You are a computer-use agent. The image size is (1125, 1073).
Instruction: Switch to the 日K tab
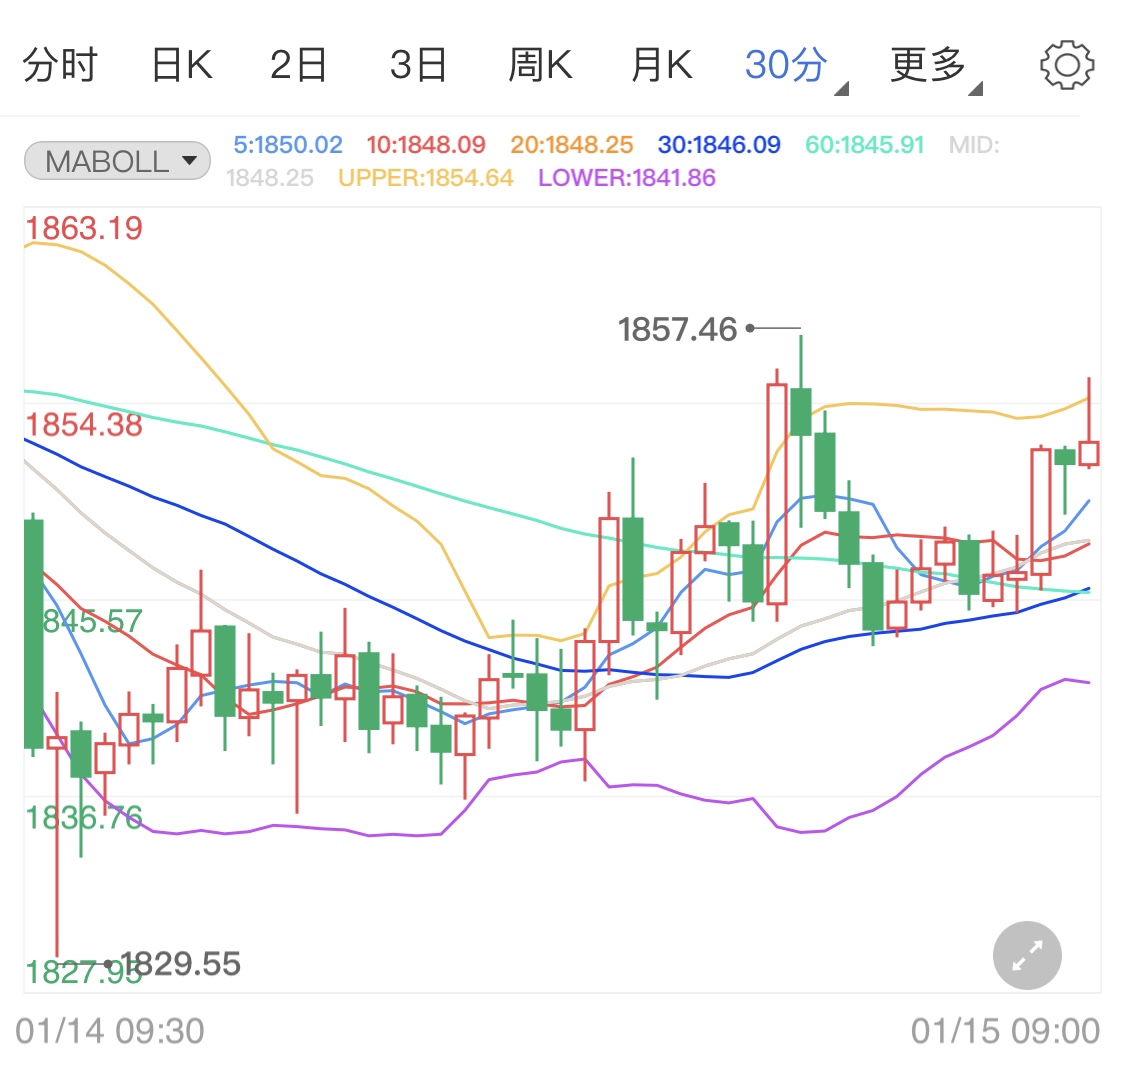(x=182, y=65)
